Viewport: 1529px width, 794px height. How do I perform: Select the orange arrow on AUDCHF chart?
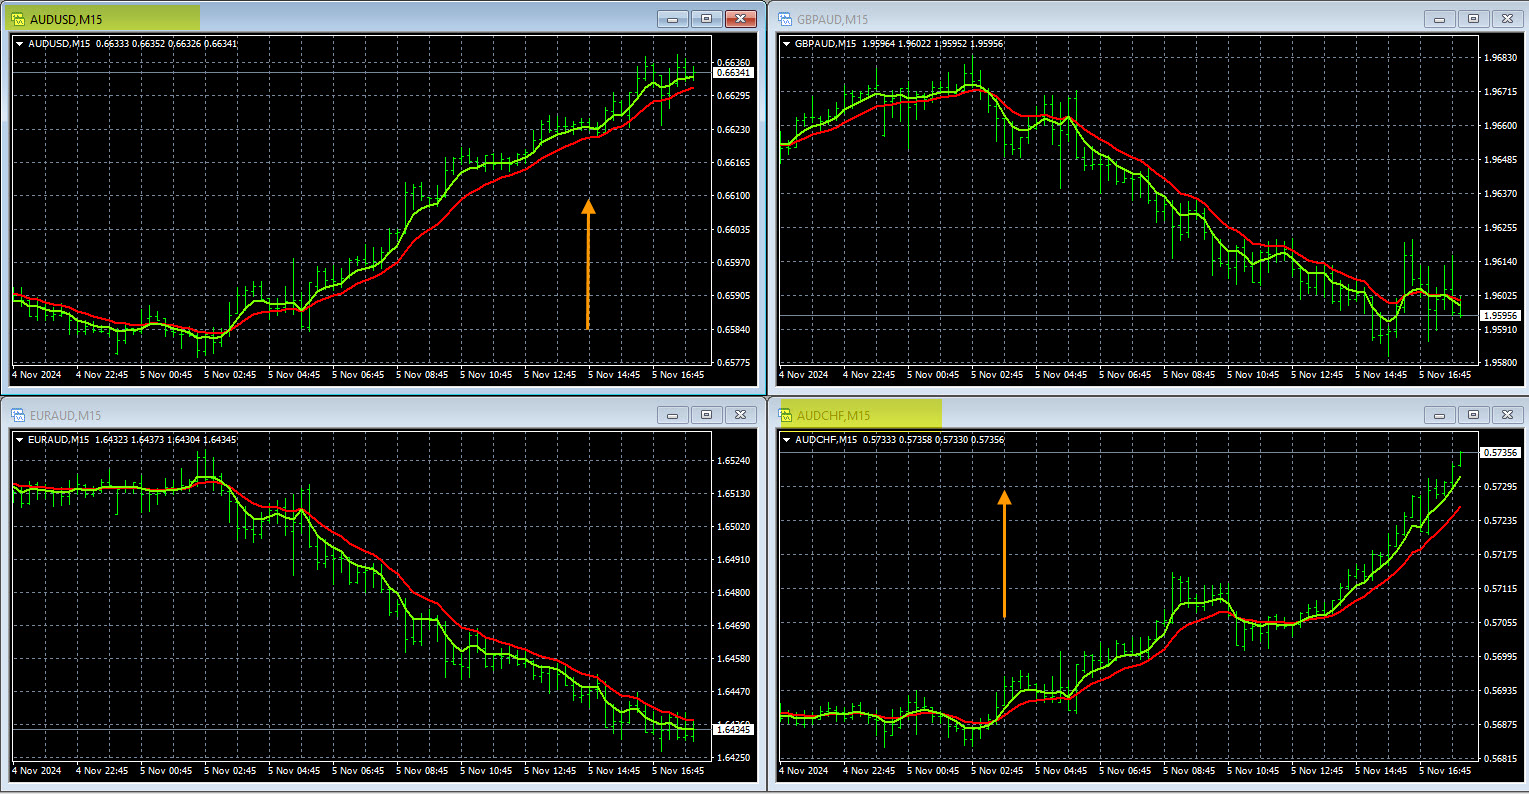(x=1004, y=553)
